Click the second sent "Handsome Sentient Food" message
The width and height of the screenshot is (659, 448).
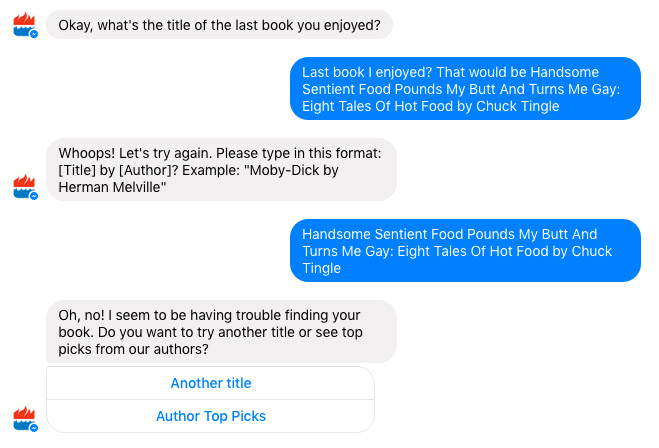(x=464, y=250)
